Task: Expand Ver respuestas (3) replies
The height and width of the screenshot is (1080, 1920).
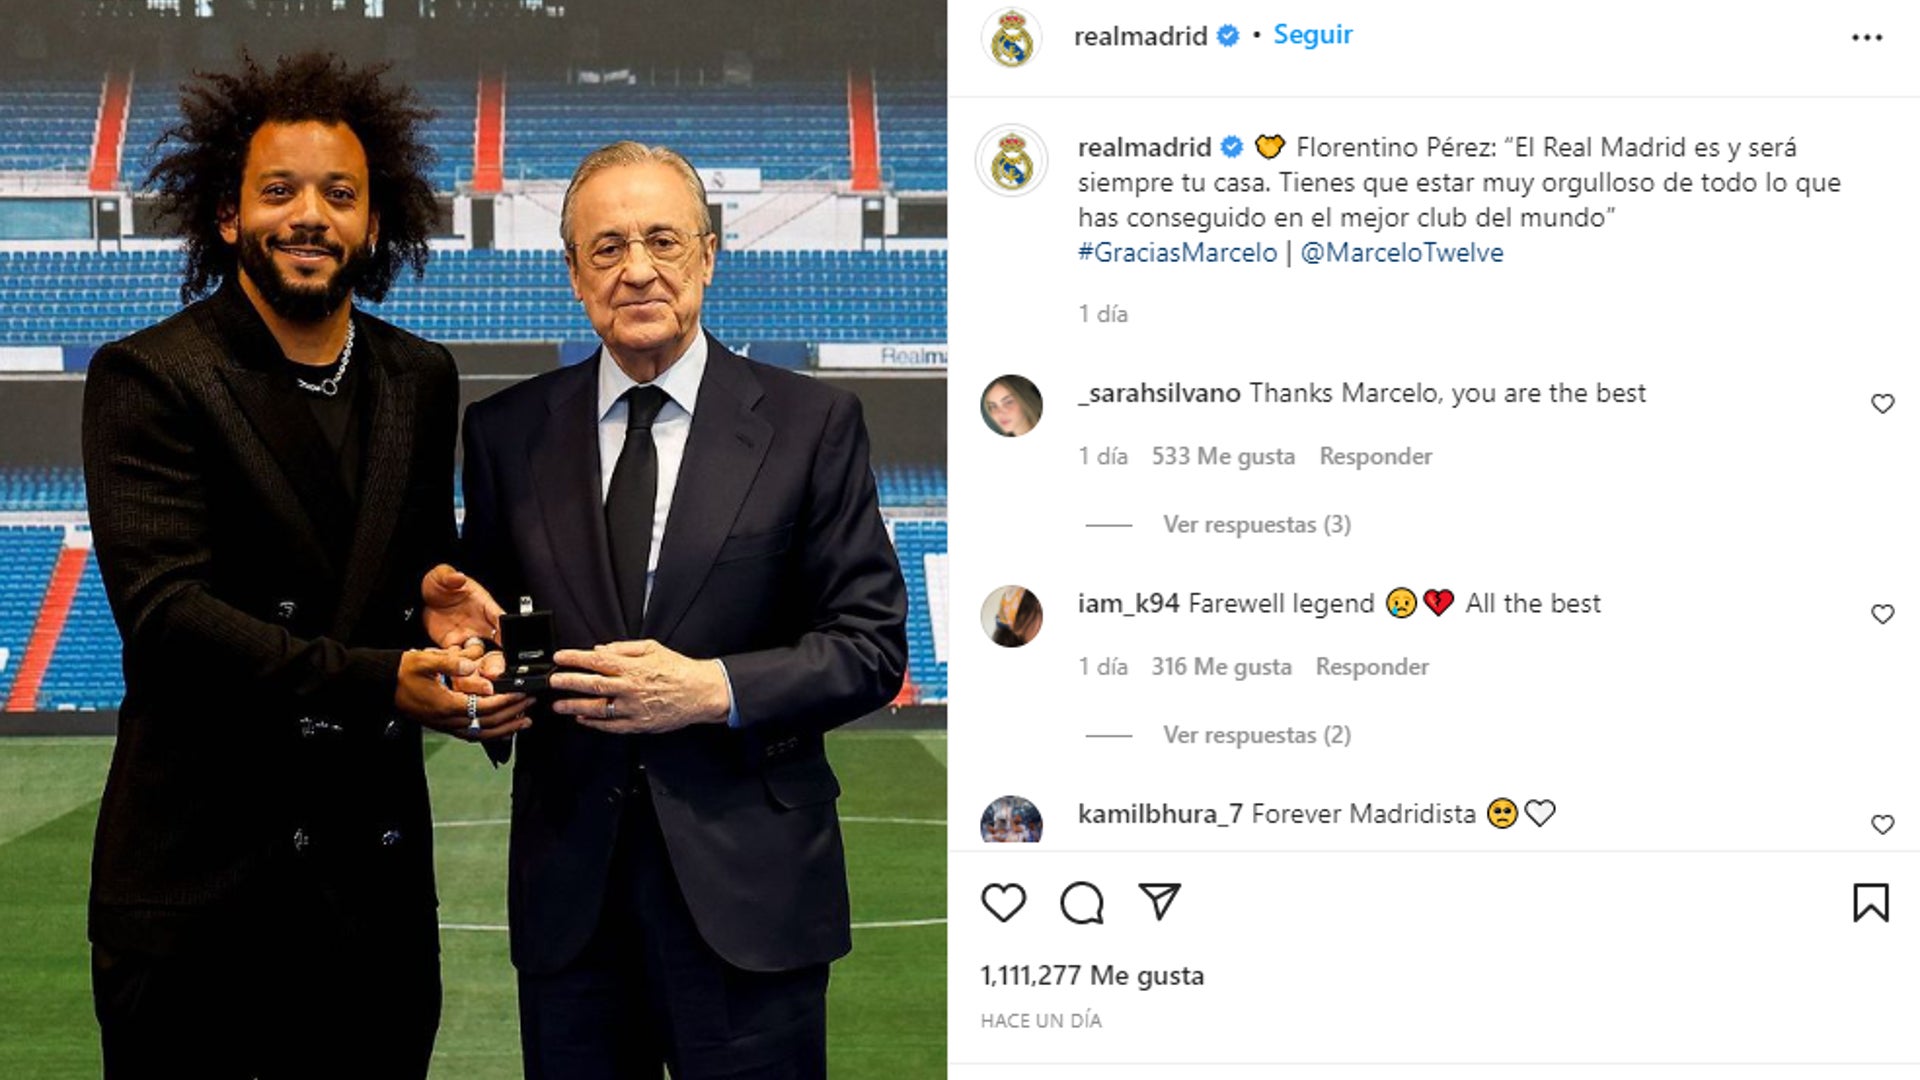Action: coord(1256,525)
